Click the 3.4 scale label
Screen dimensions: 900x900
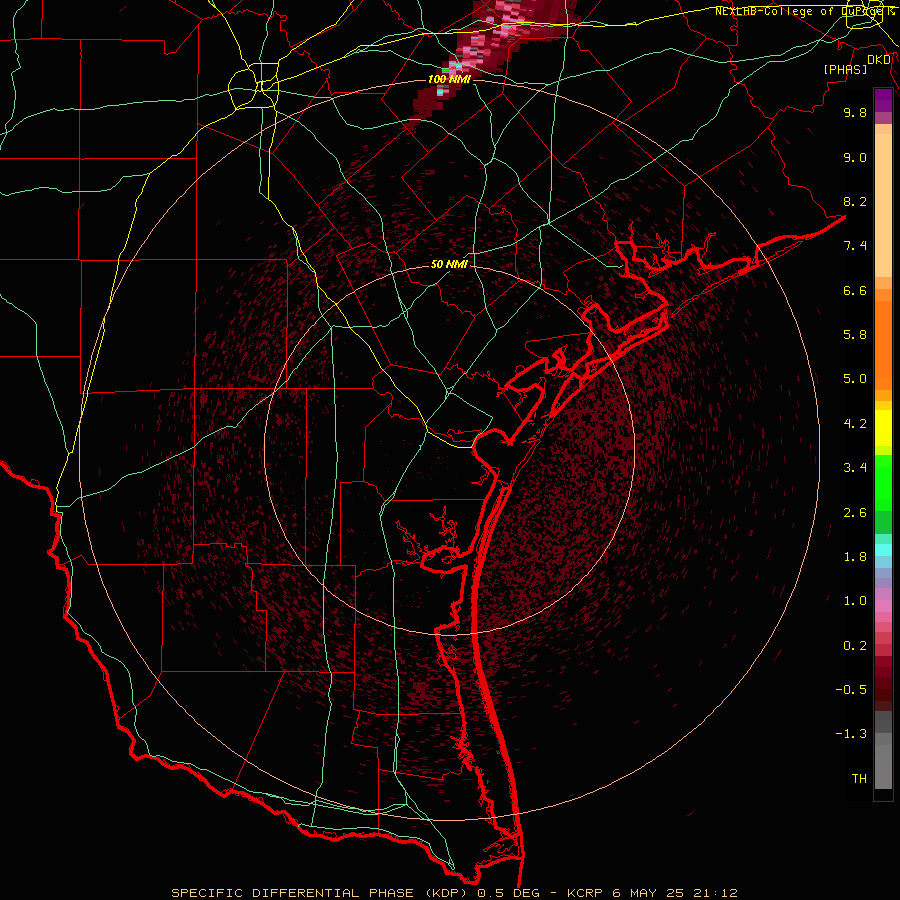855,468
